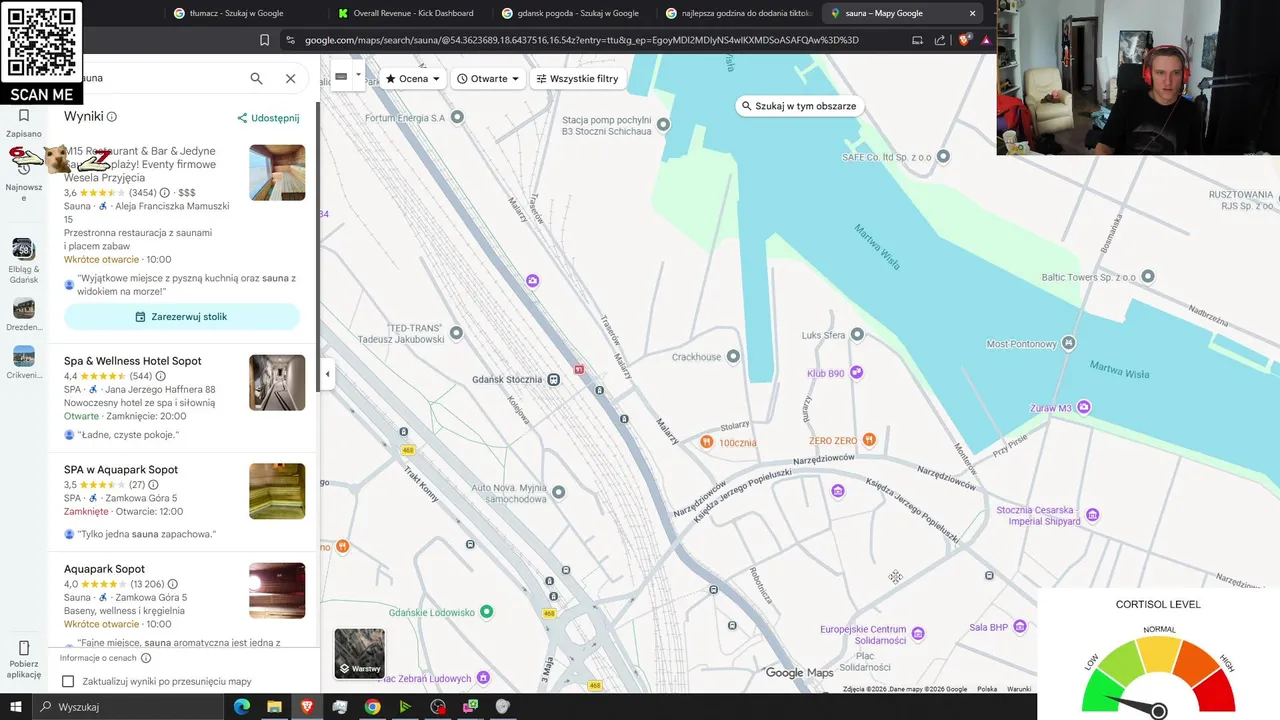Viewport: 1280px width, 720px height.
Task: Open Aquapark Sopot photo thumbnail
Action: point(277,590)
